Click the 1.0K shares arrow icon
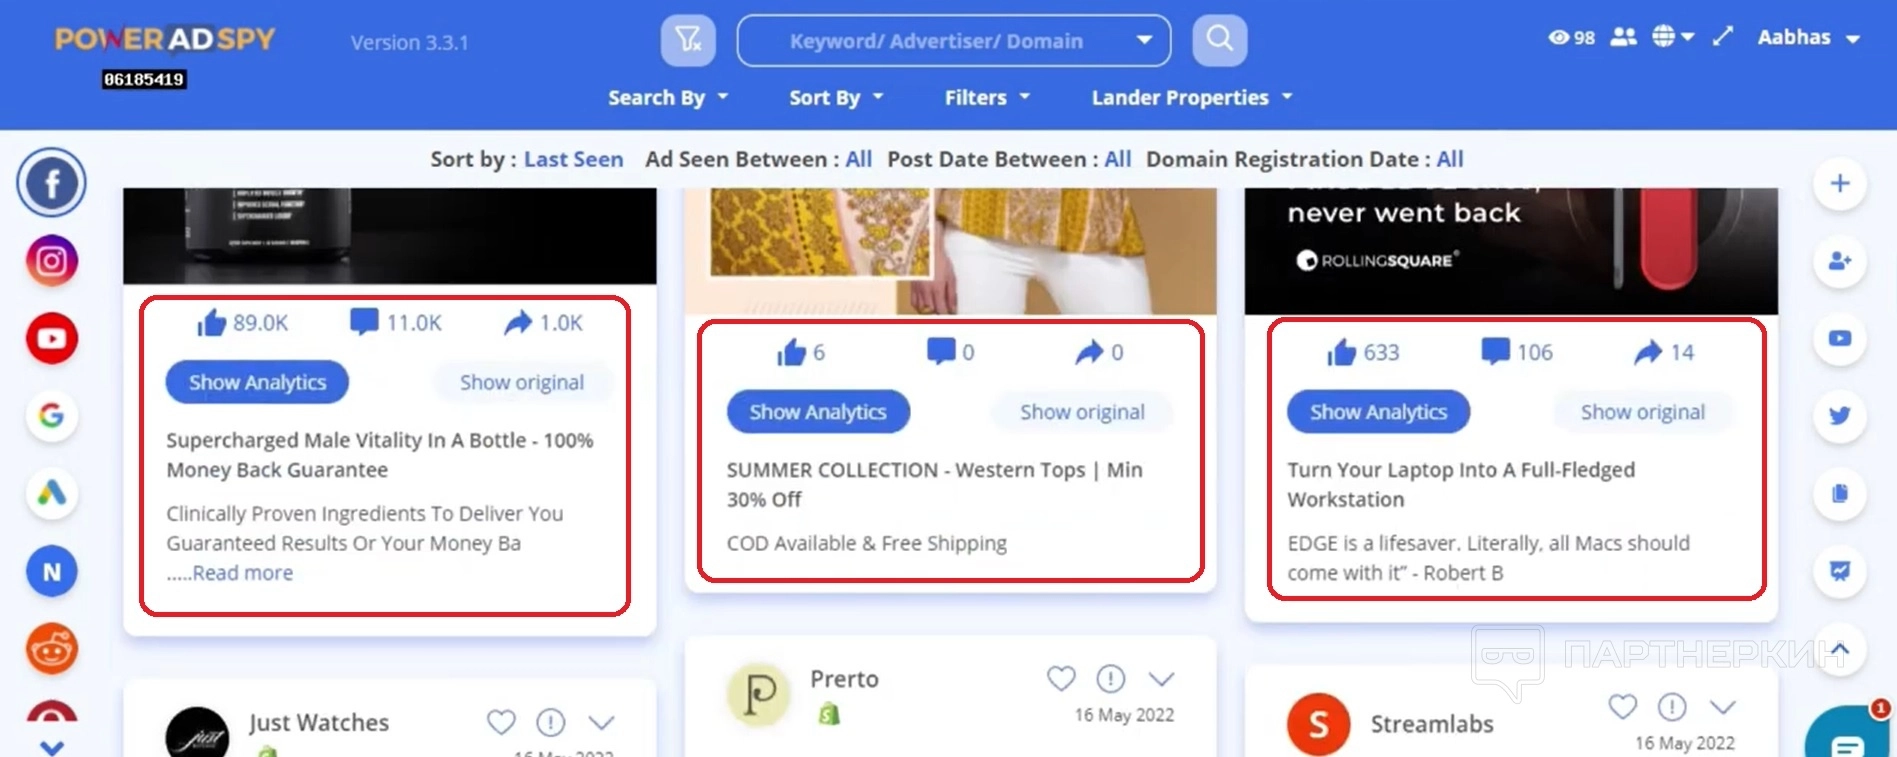Screen dimensions: 1897x757 click(518, 322)
